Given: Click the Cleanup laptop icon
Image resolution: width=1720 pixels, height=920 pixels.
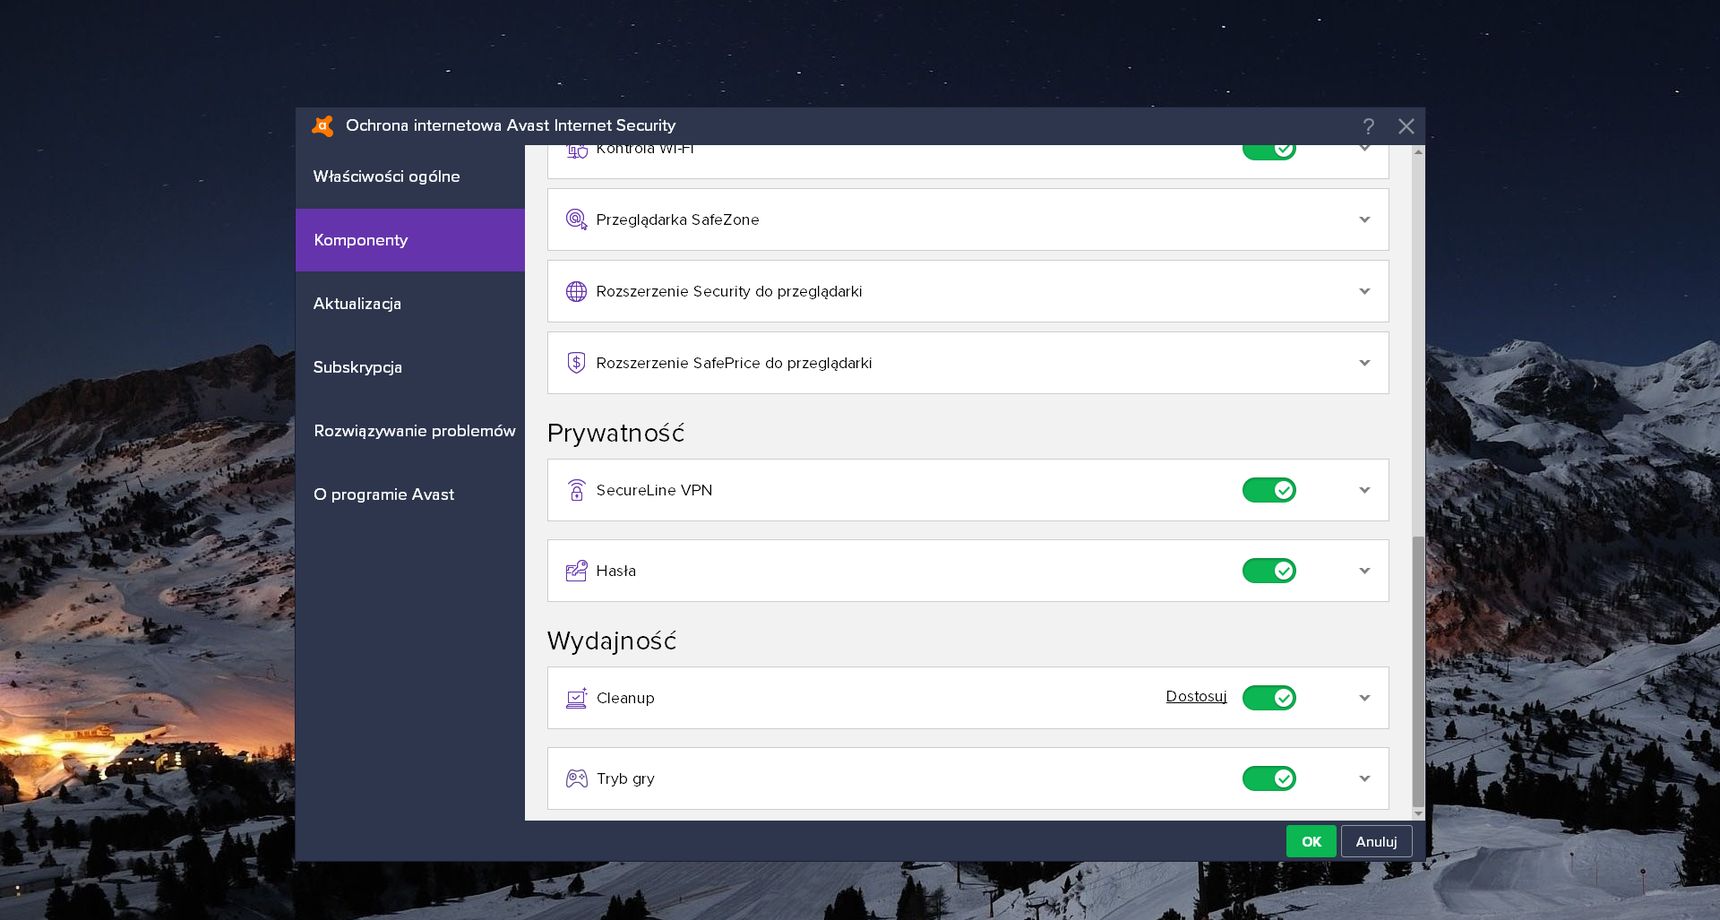Looking at the screenshot, I should (576, 698).
